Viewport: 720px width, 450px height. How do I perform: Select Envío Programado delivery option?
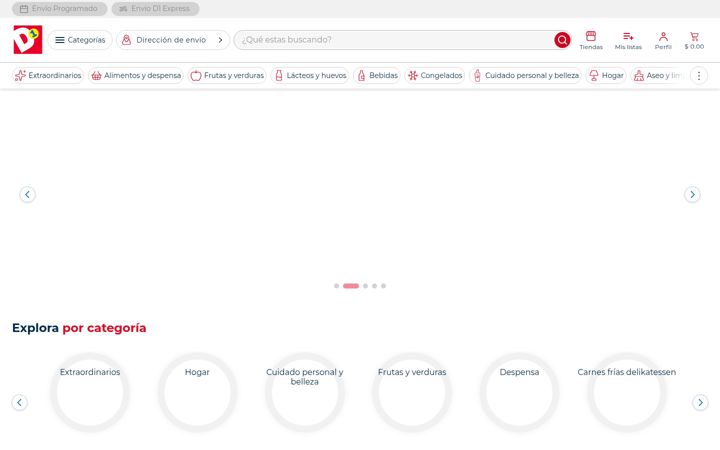(x=59, y=9)
